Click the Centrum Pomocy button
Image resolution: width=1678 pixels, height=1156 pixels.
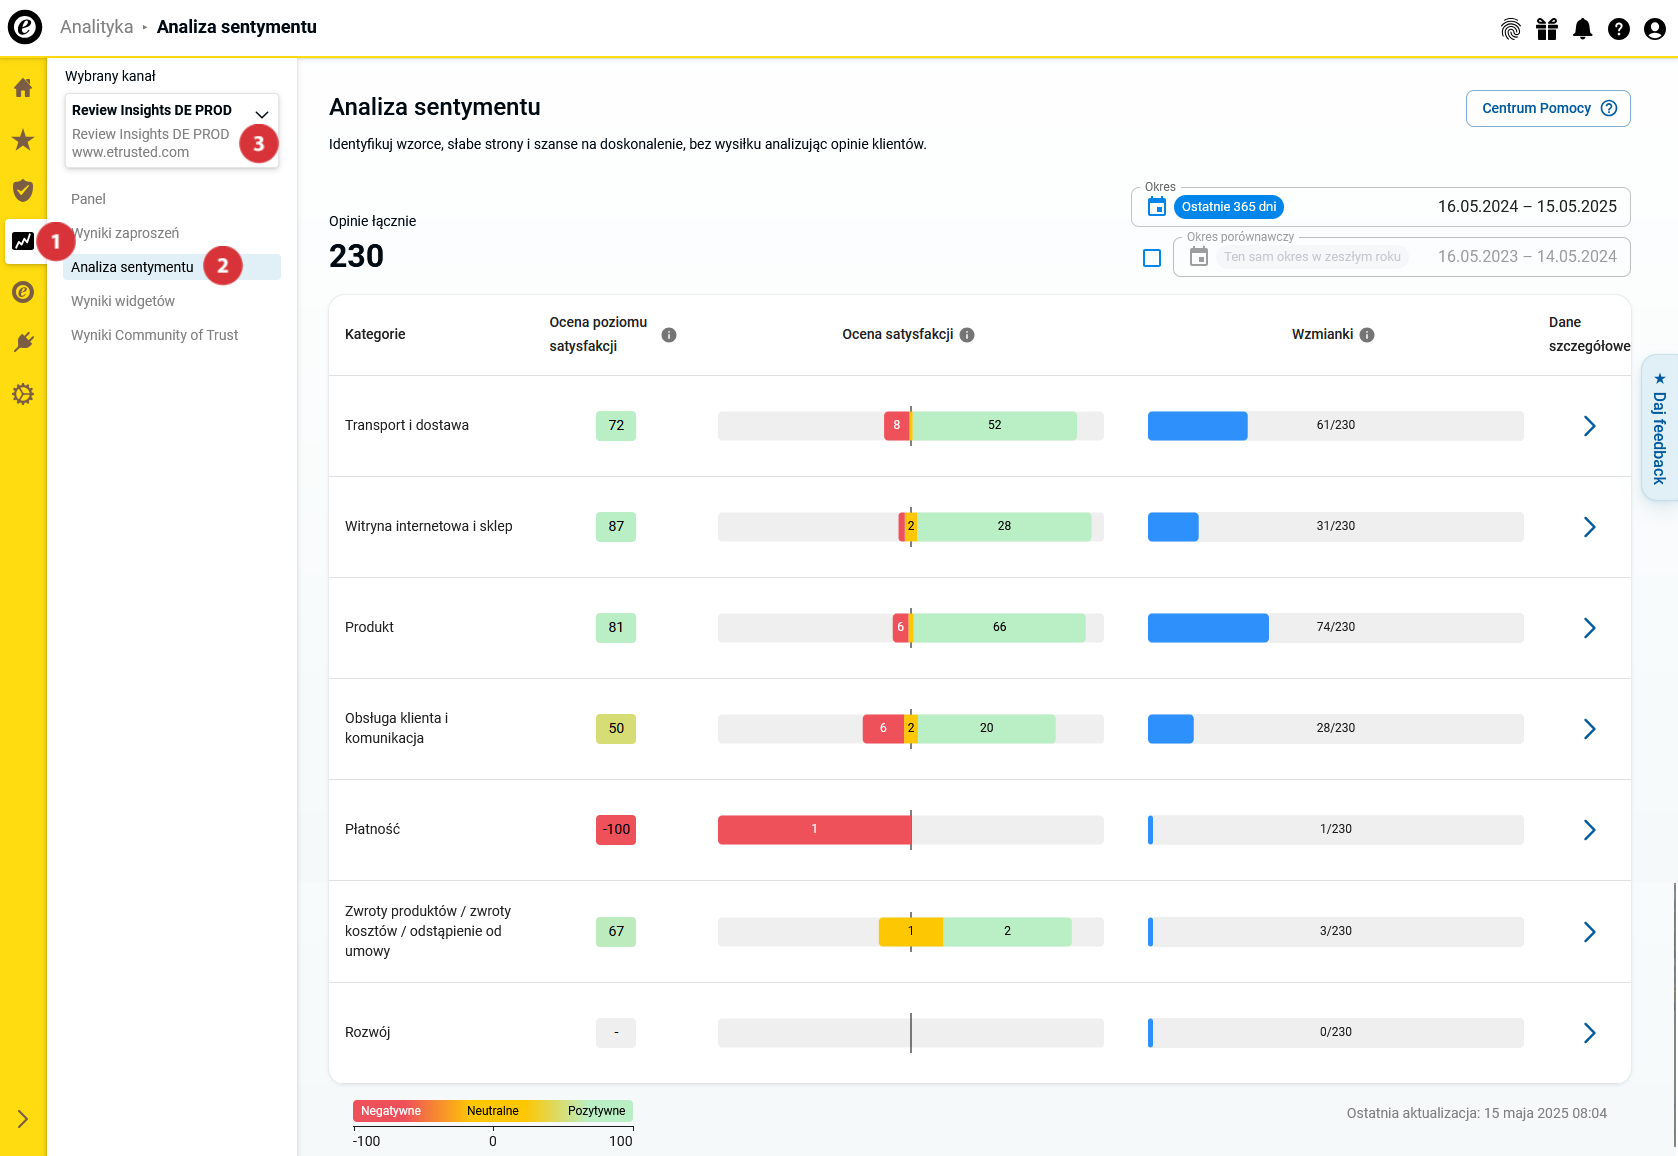(x=1547, y=108)
